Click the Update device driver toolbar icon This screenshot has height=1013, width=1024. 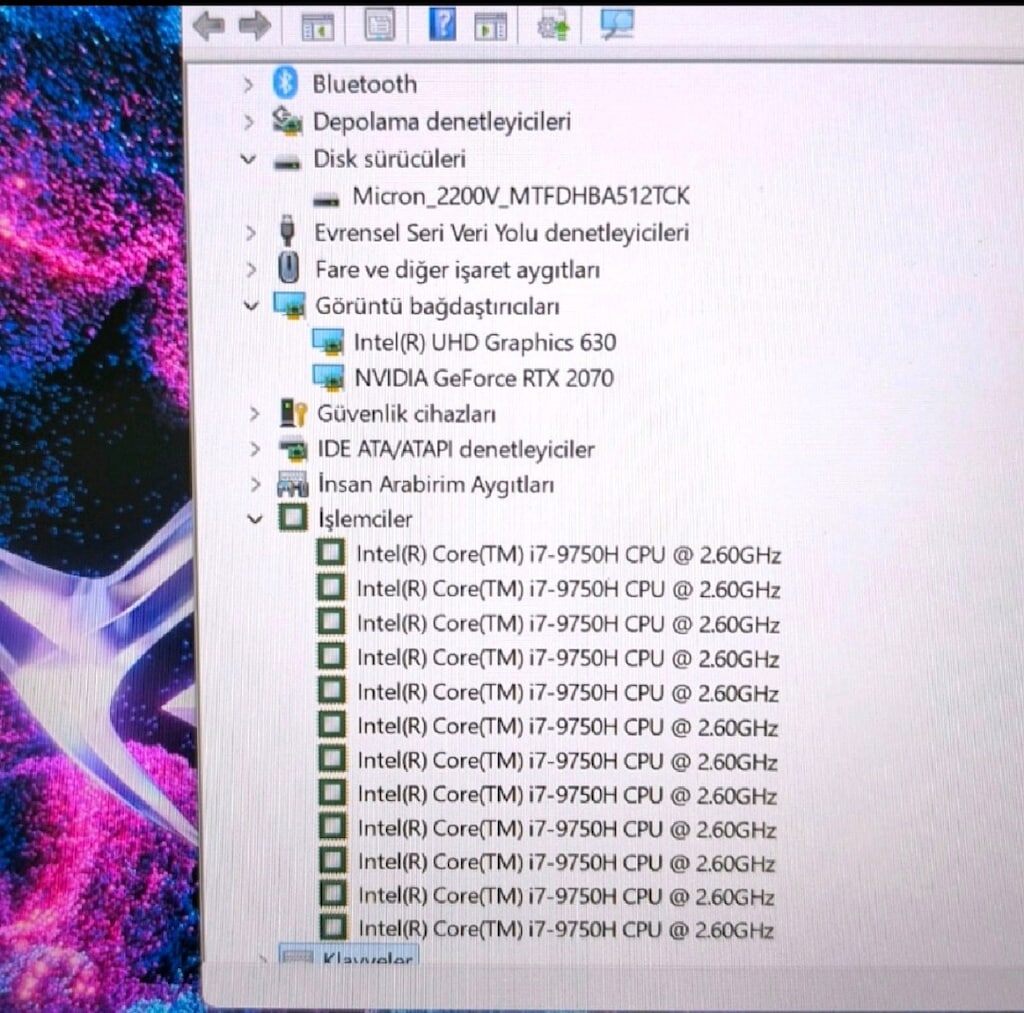click(552, 26)
